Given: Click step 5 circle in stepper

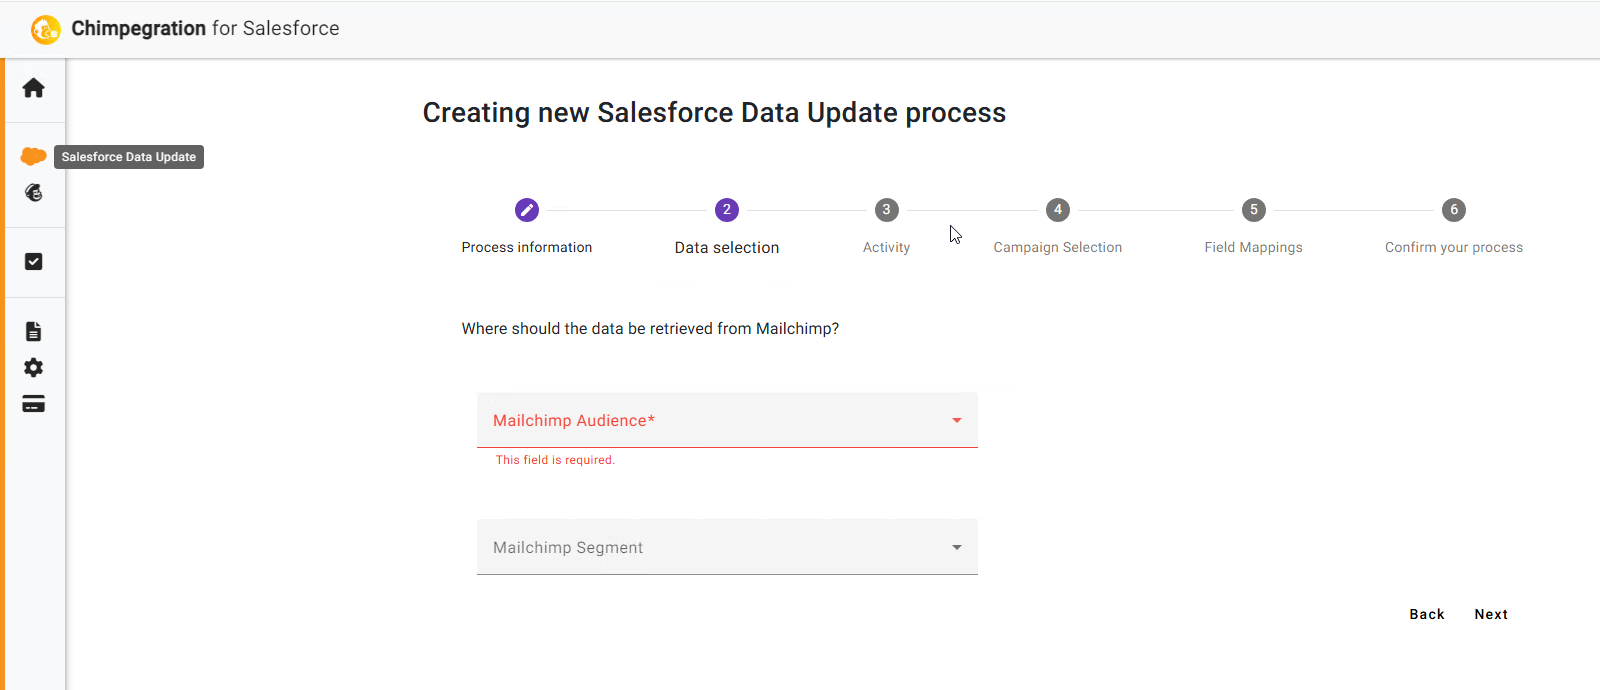Looking at the screenshot, I should coord(1254,210).
